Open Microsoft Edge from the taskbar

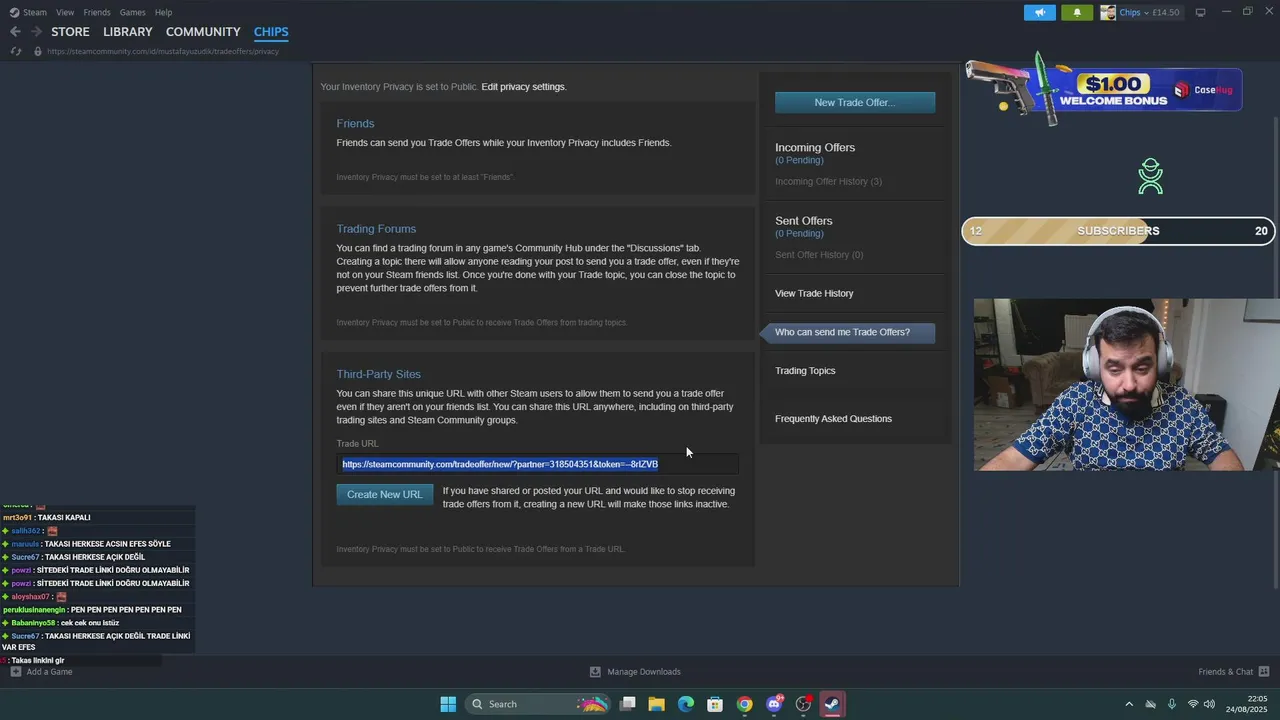(x=686, y=704)
